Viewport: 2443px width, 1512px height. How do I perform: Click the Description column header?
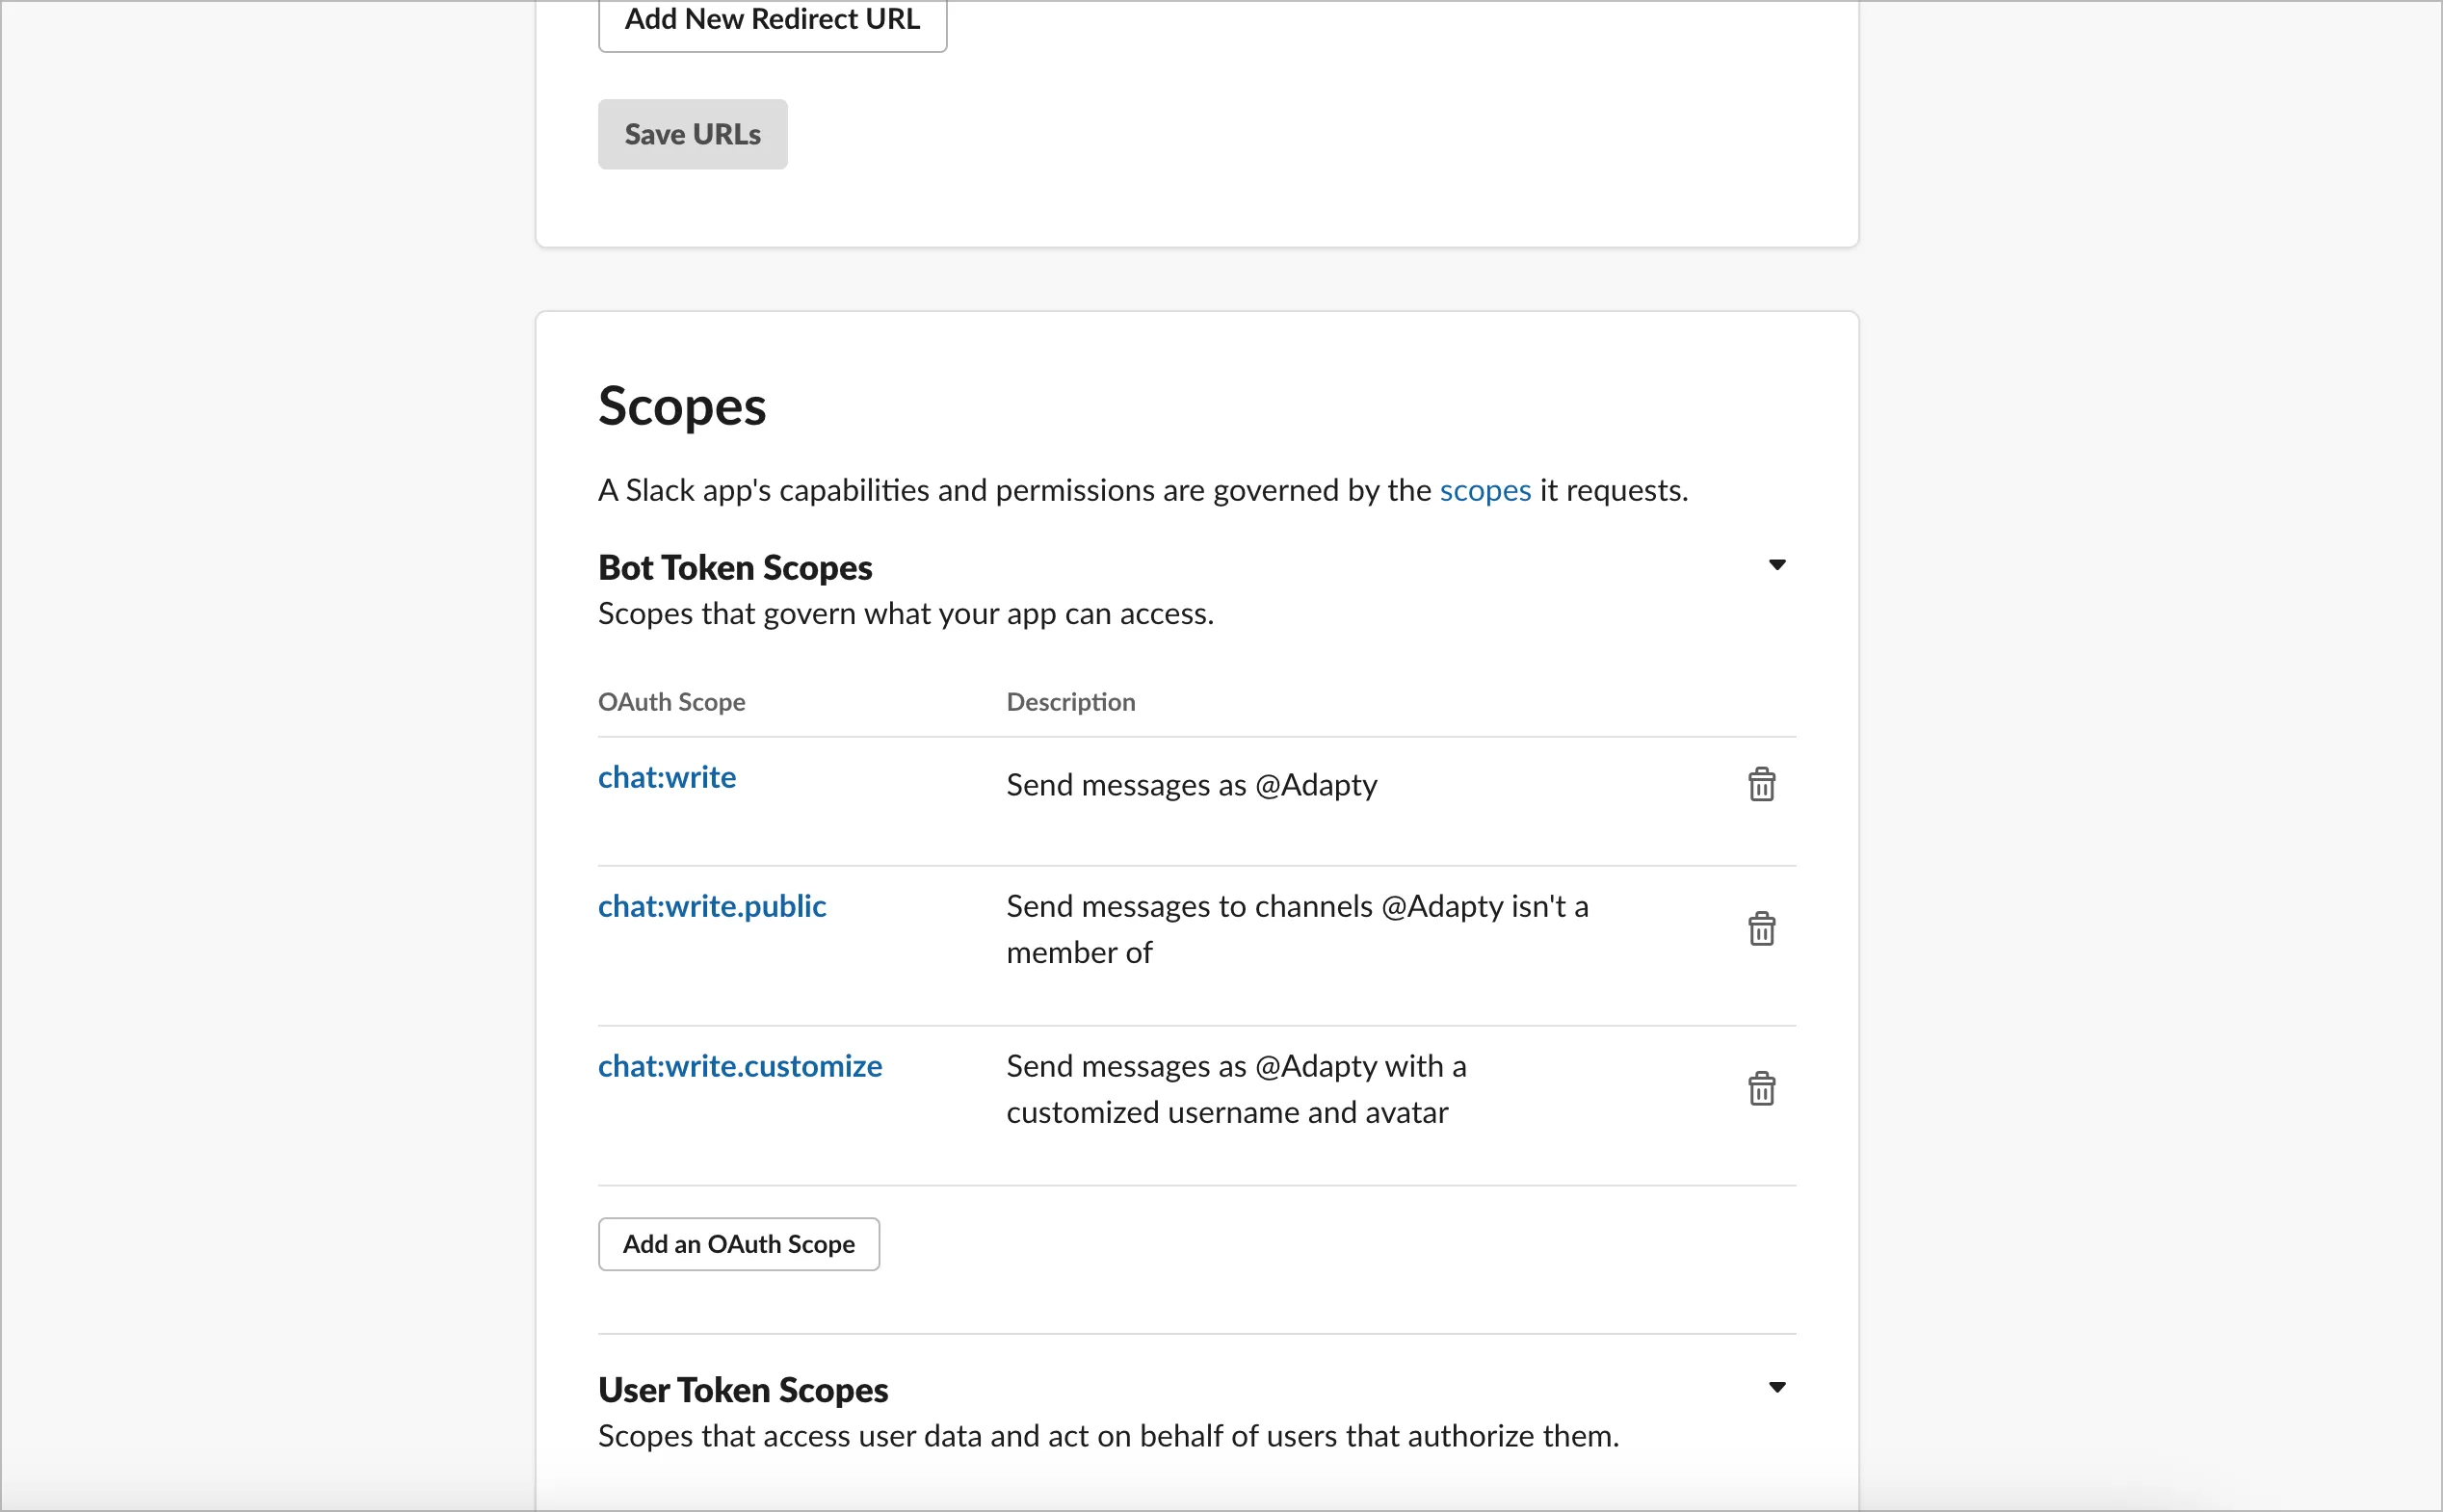pyautogui.click(x=1070, y=702)
